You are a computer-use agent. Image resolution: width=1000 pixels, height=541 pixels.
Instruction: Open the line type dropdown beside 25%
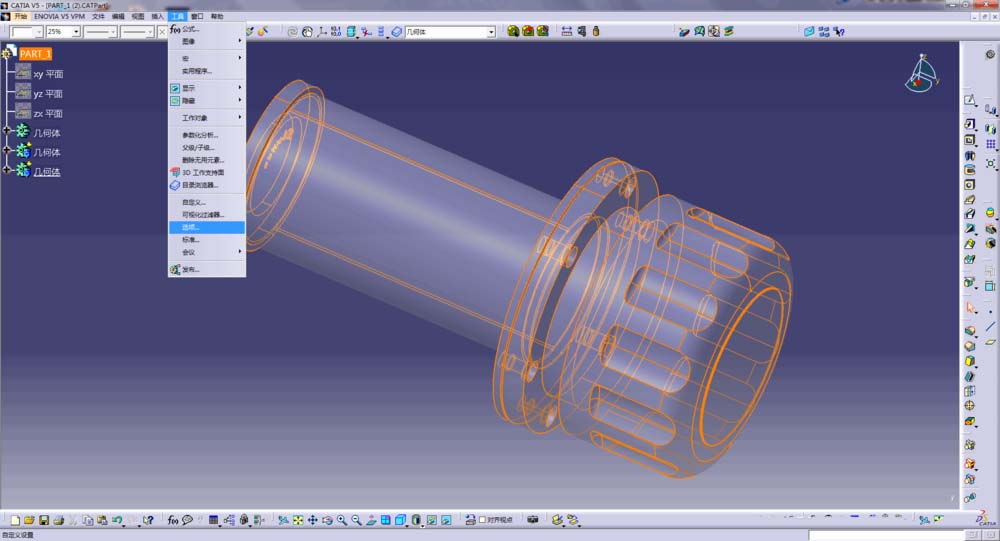(x=113, y=32)
